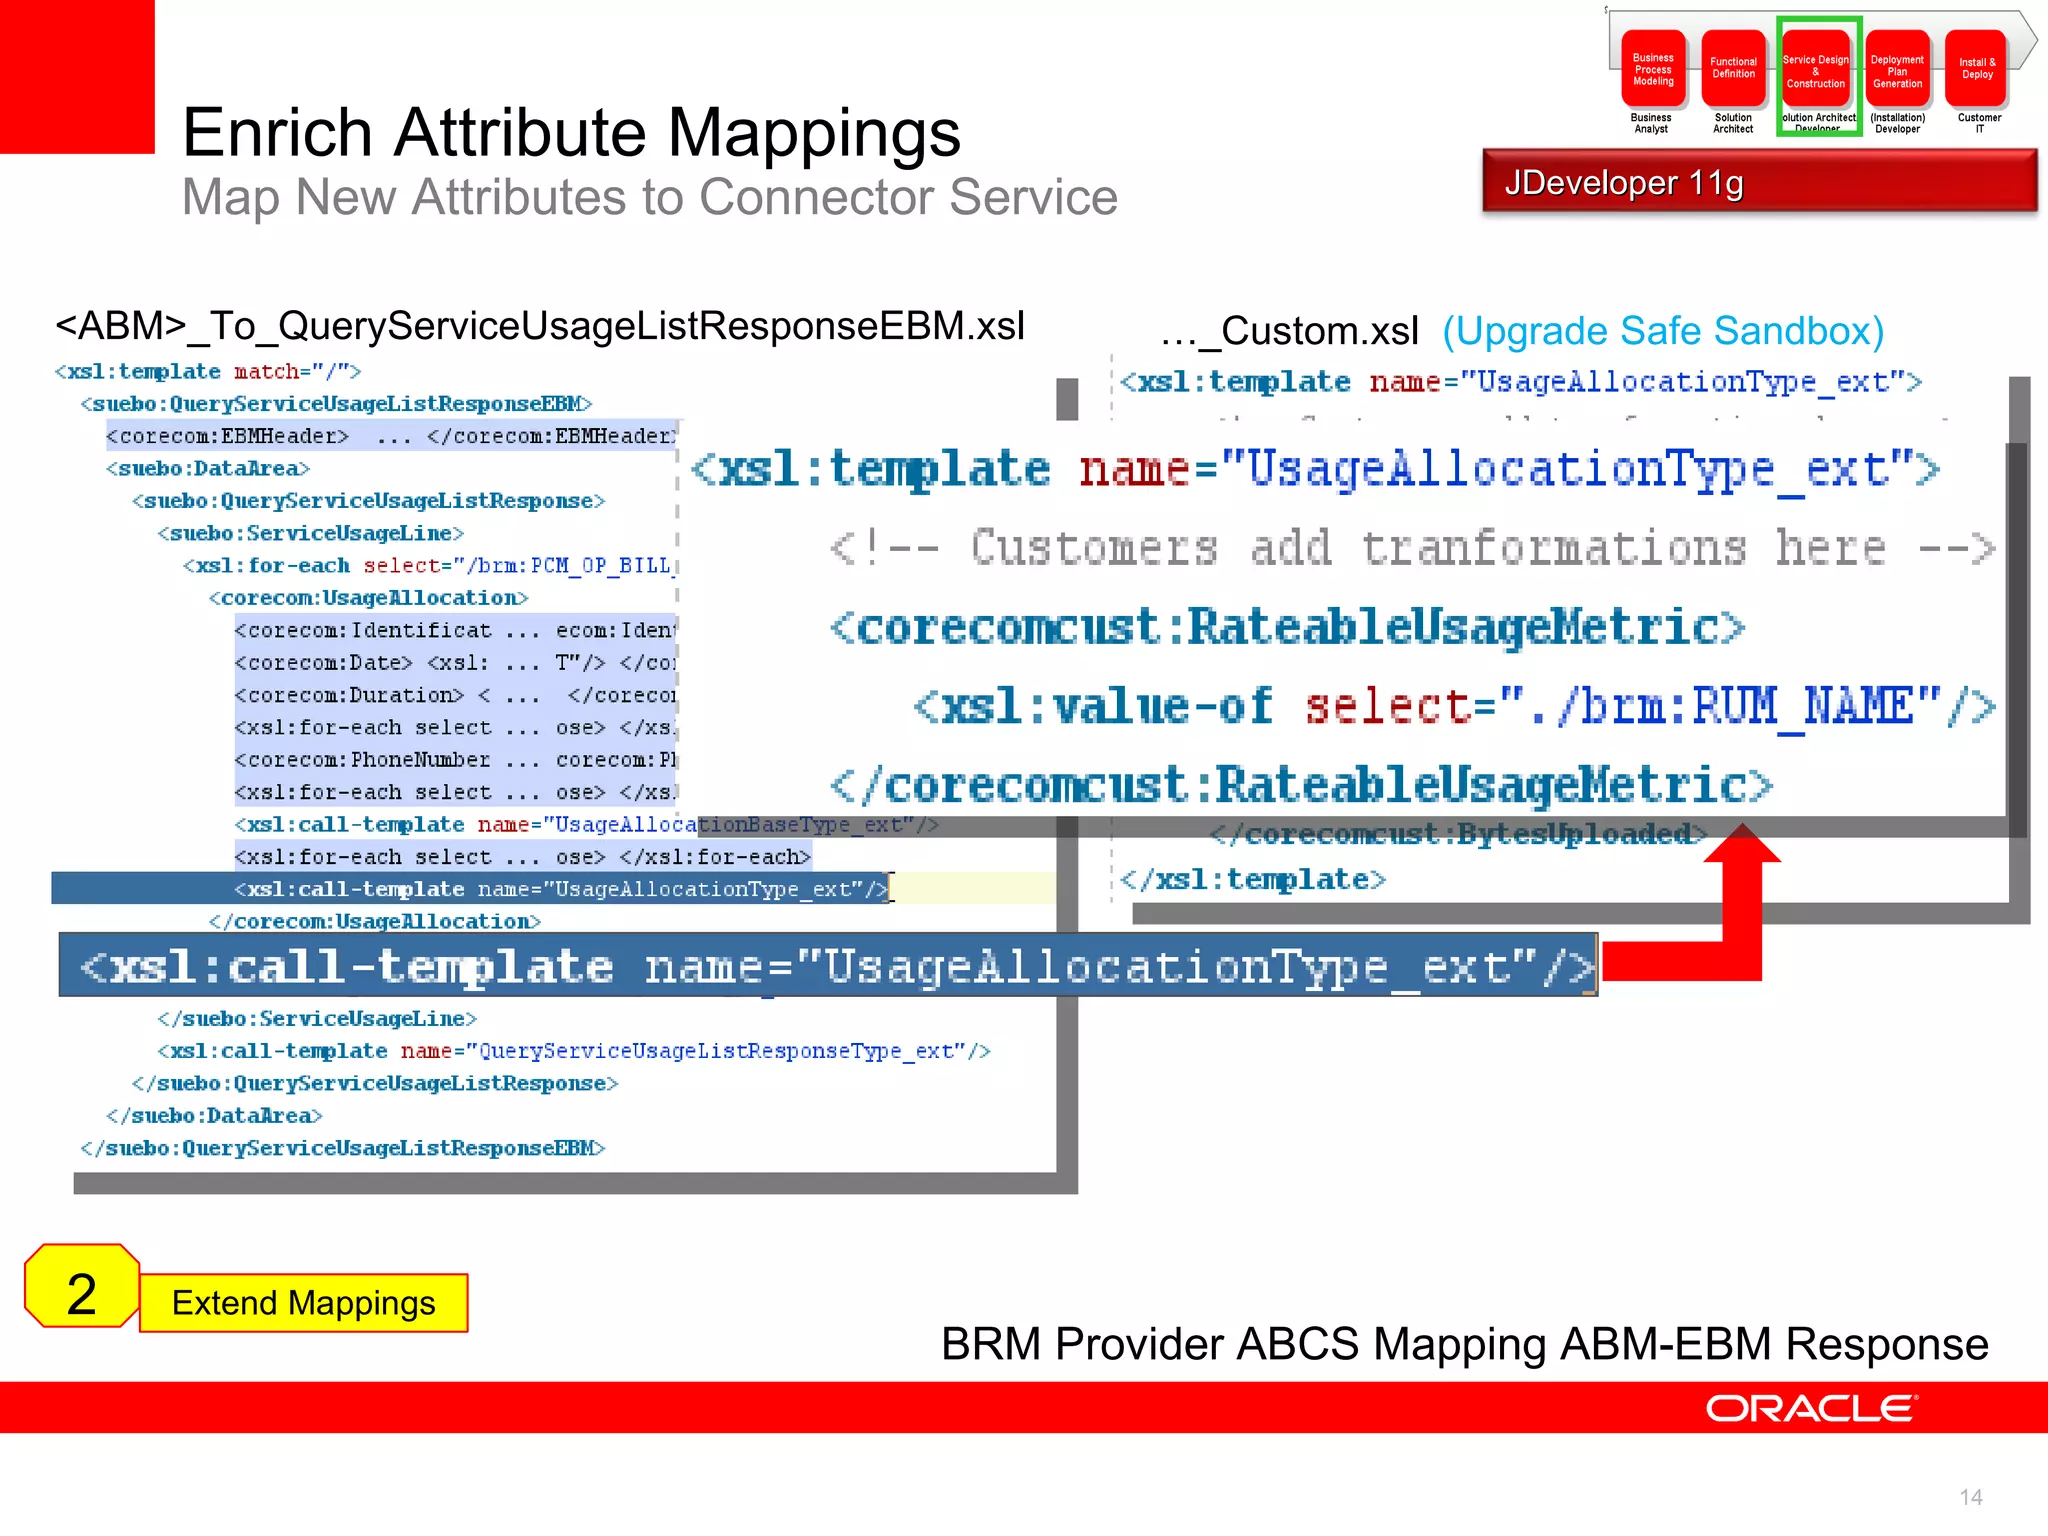Select the enlarged xsl:template name="UsageAllocationType_ext" line
The width and height of the screenshot is (2048, 1536).
(x=1315, y=469)
